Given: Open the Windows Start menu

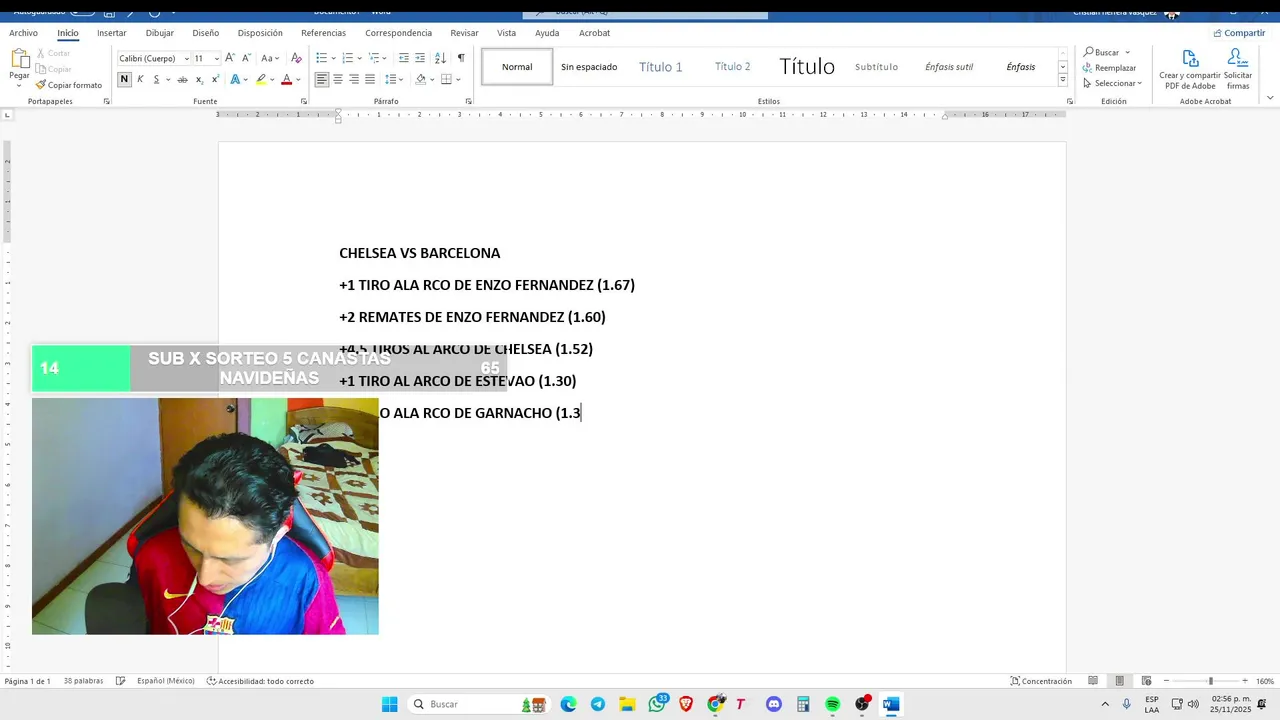Looking at the screenshot, I should (389, 704).
